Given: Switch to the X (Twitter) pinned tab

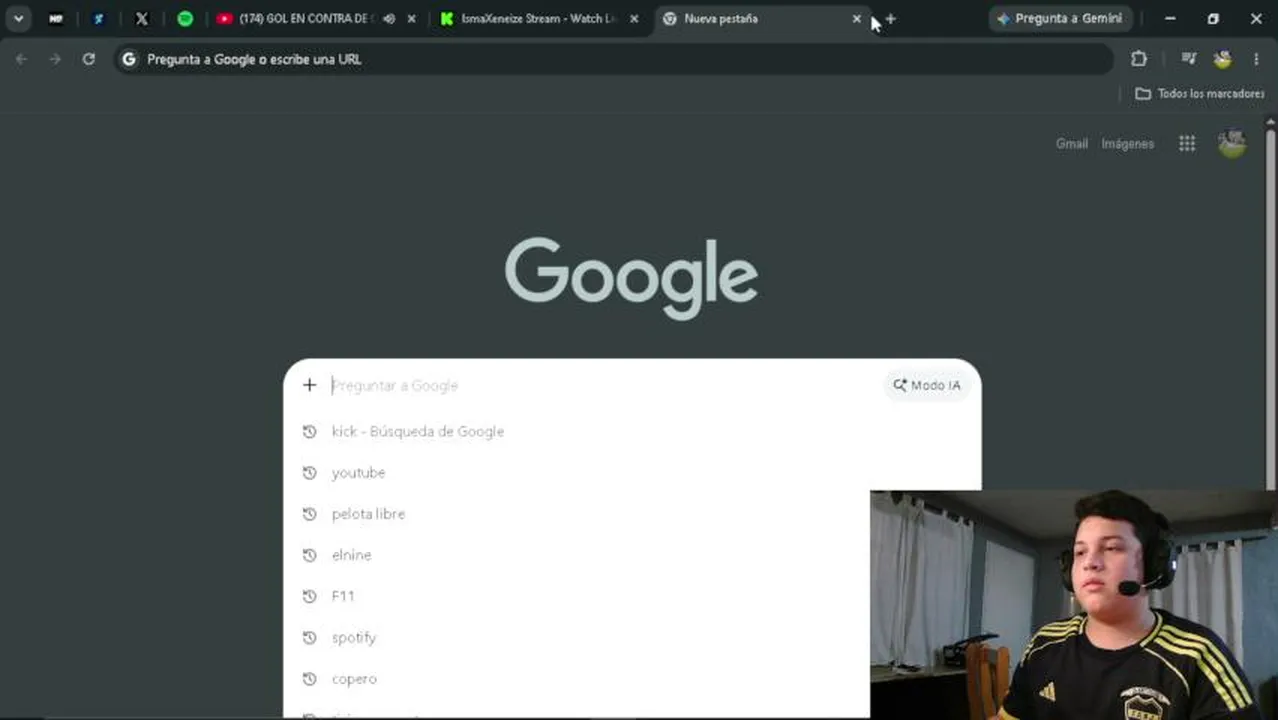Looking at the screenshot, I should coord(141,18).
